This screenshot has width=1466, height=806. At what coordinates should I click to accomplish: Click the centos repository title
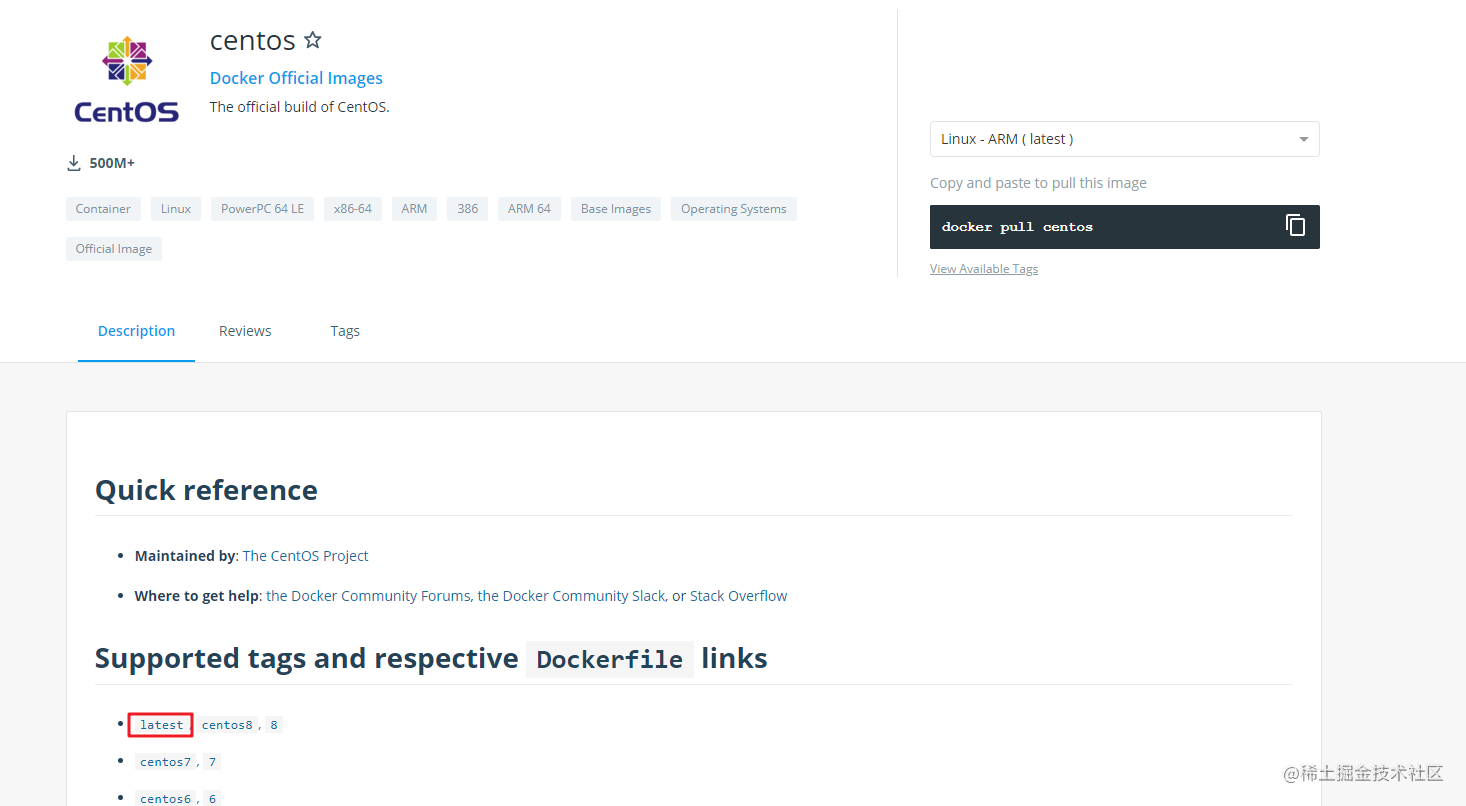click(x=253, y=40)
